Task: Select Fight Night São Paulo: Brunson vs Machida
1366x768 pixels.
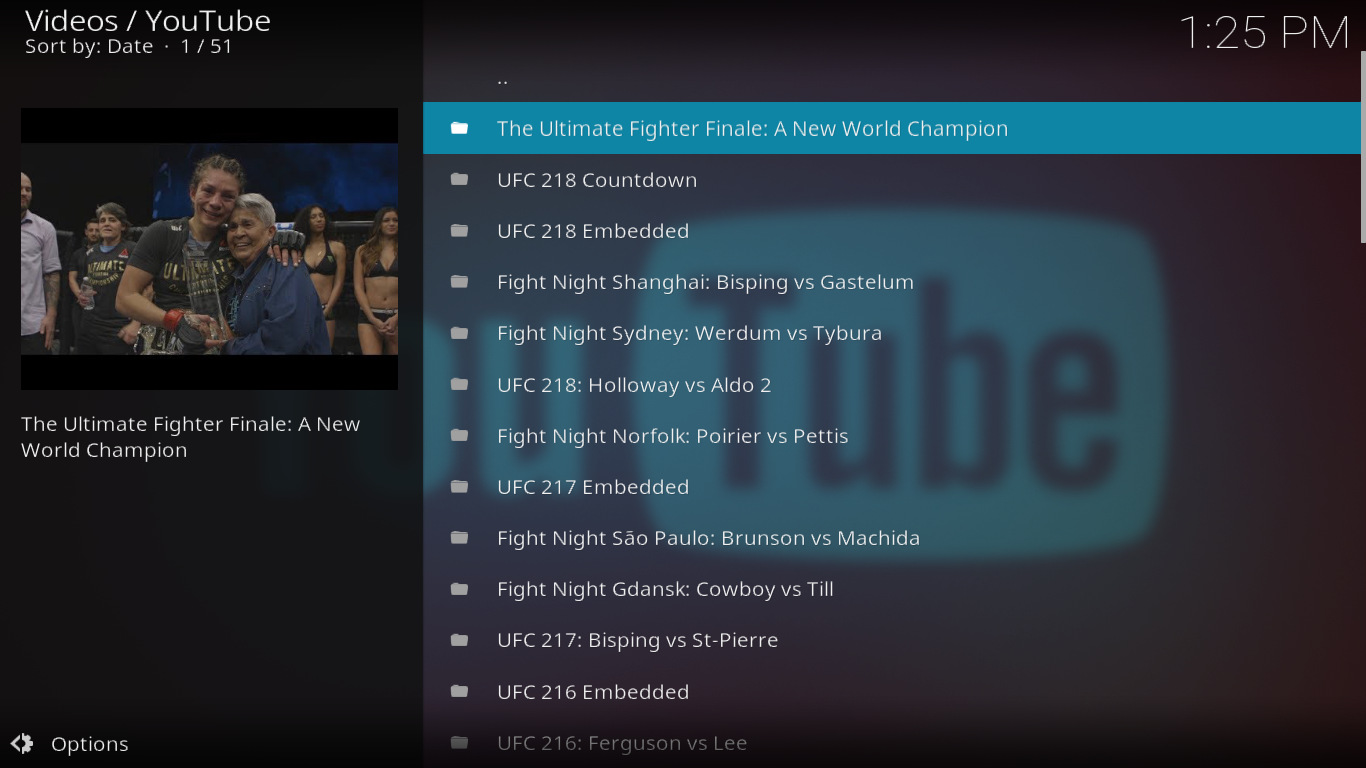Action: click(x=708, y=537)
